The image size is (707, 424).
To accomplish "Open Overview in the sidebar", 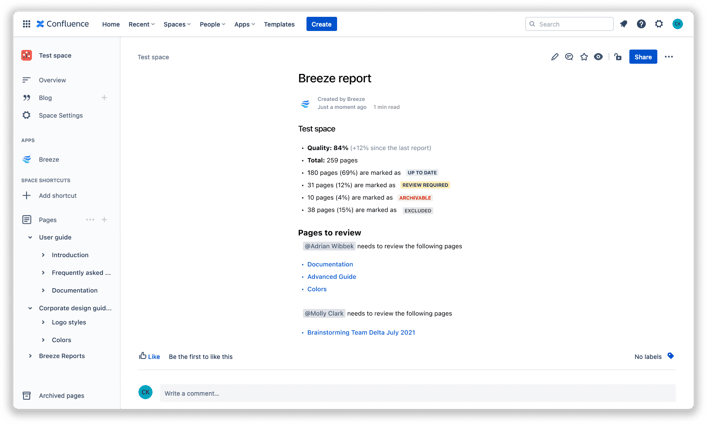I will click(52, 80).
